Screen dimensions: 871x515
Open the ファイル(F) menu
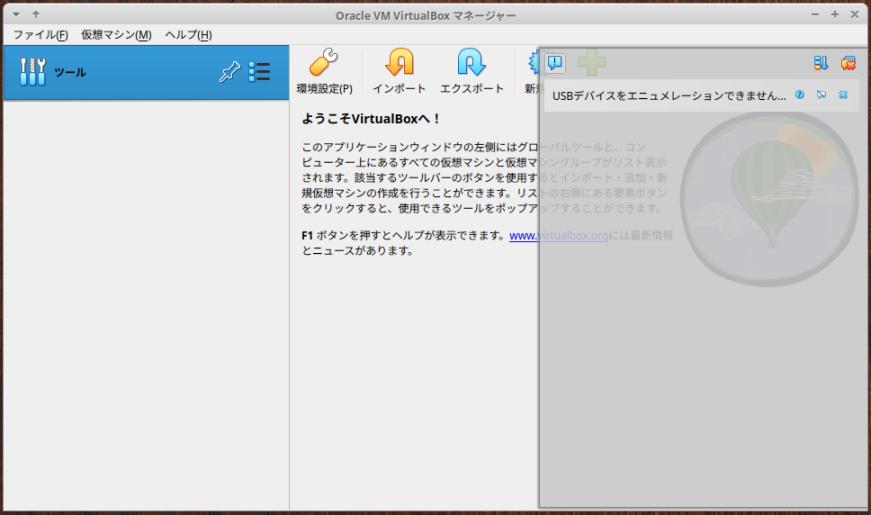pos(41,34)
